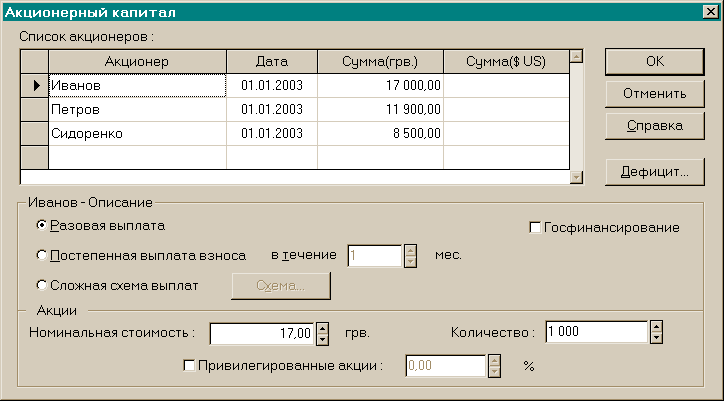Click the Акционер column header
Screen dimensions: 724x401
click(x=137, y=61)
